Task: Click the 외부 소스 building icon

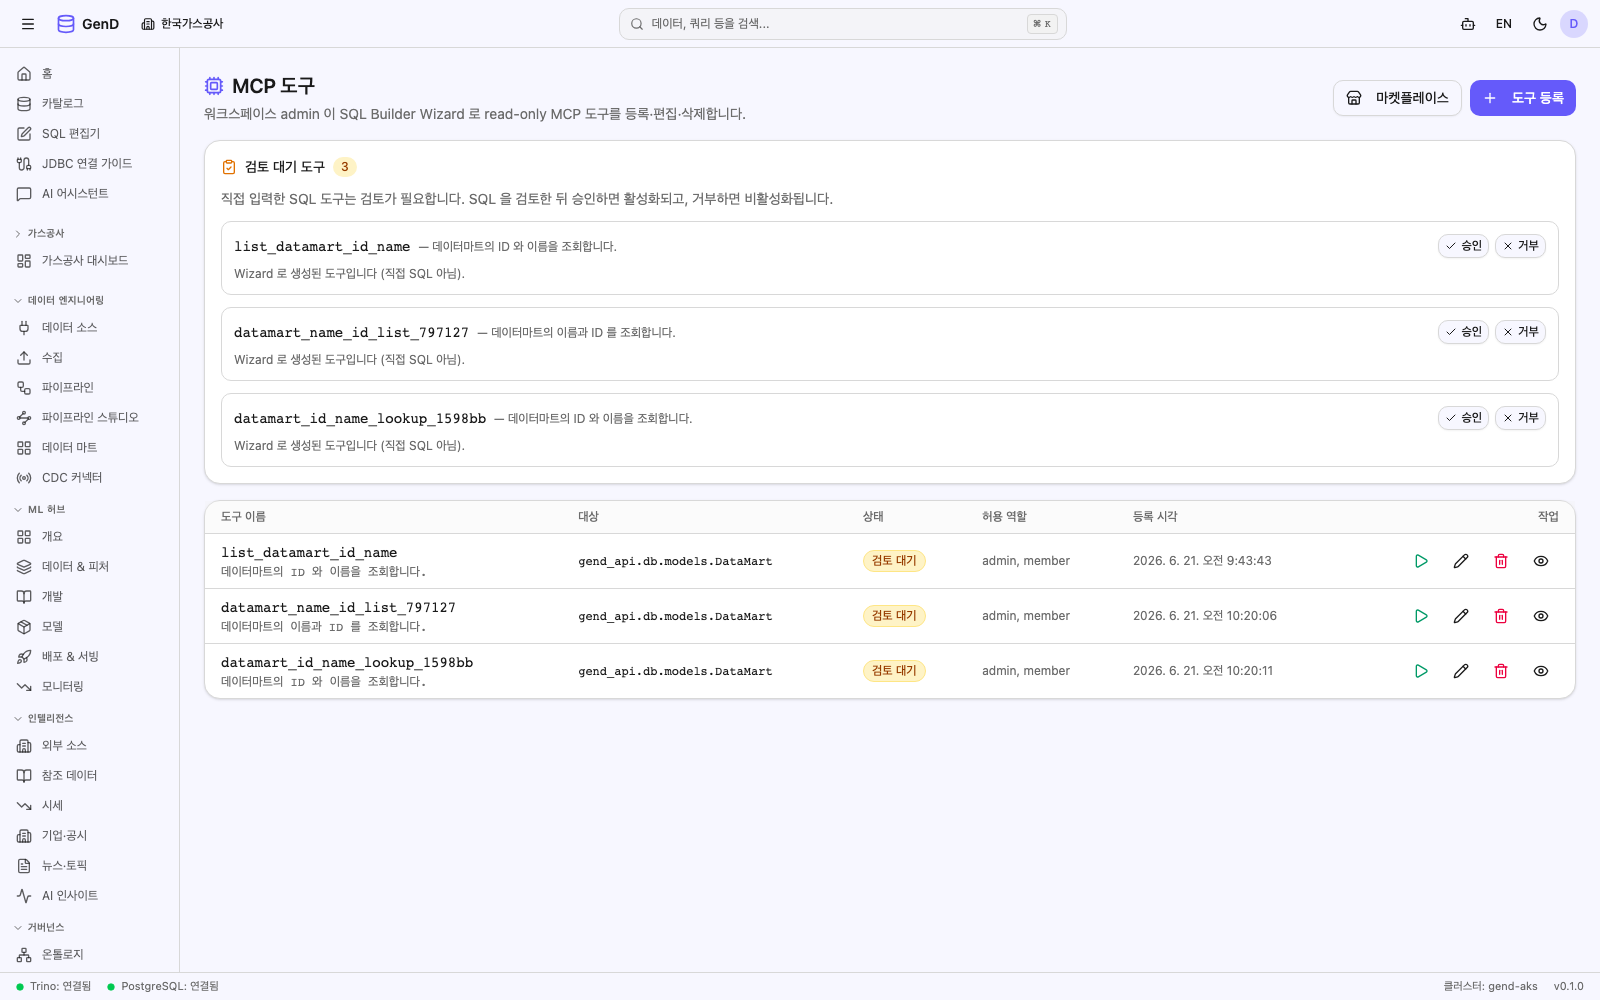Action: coord(24,746)
